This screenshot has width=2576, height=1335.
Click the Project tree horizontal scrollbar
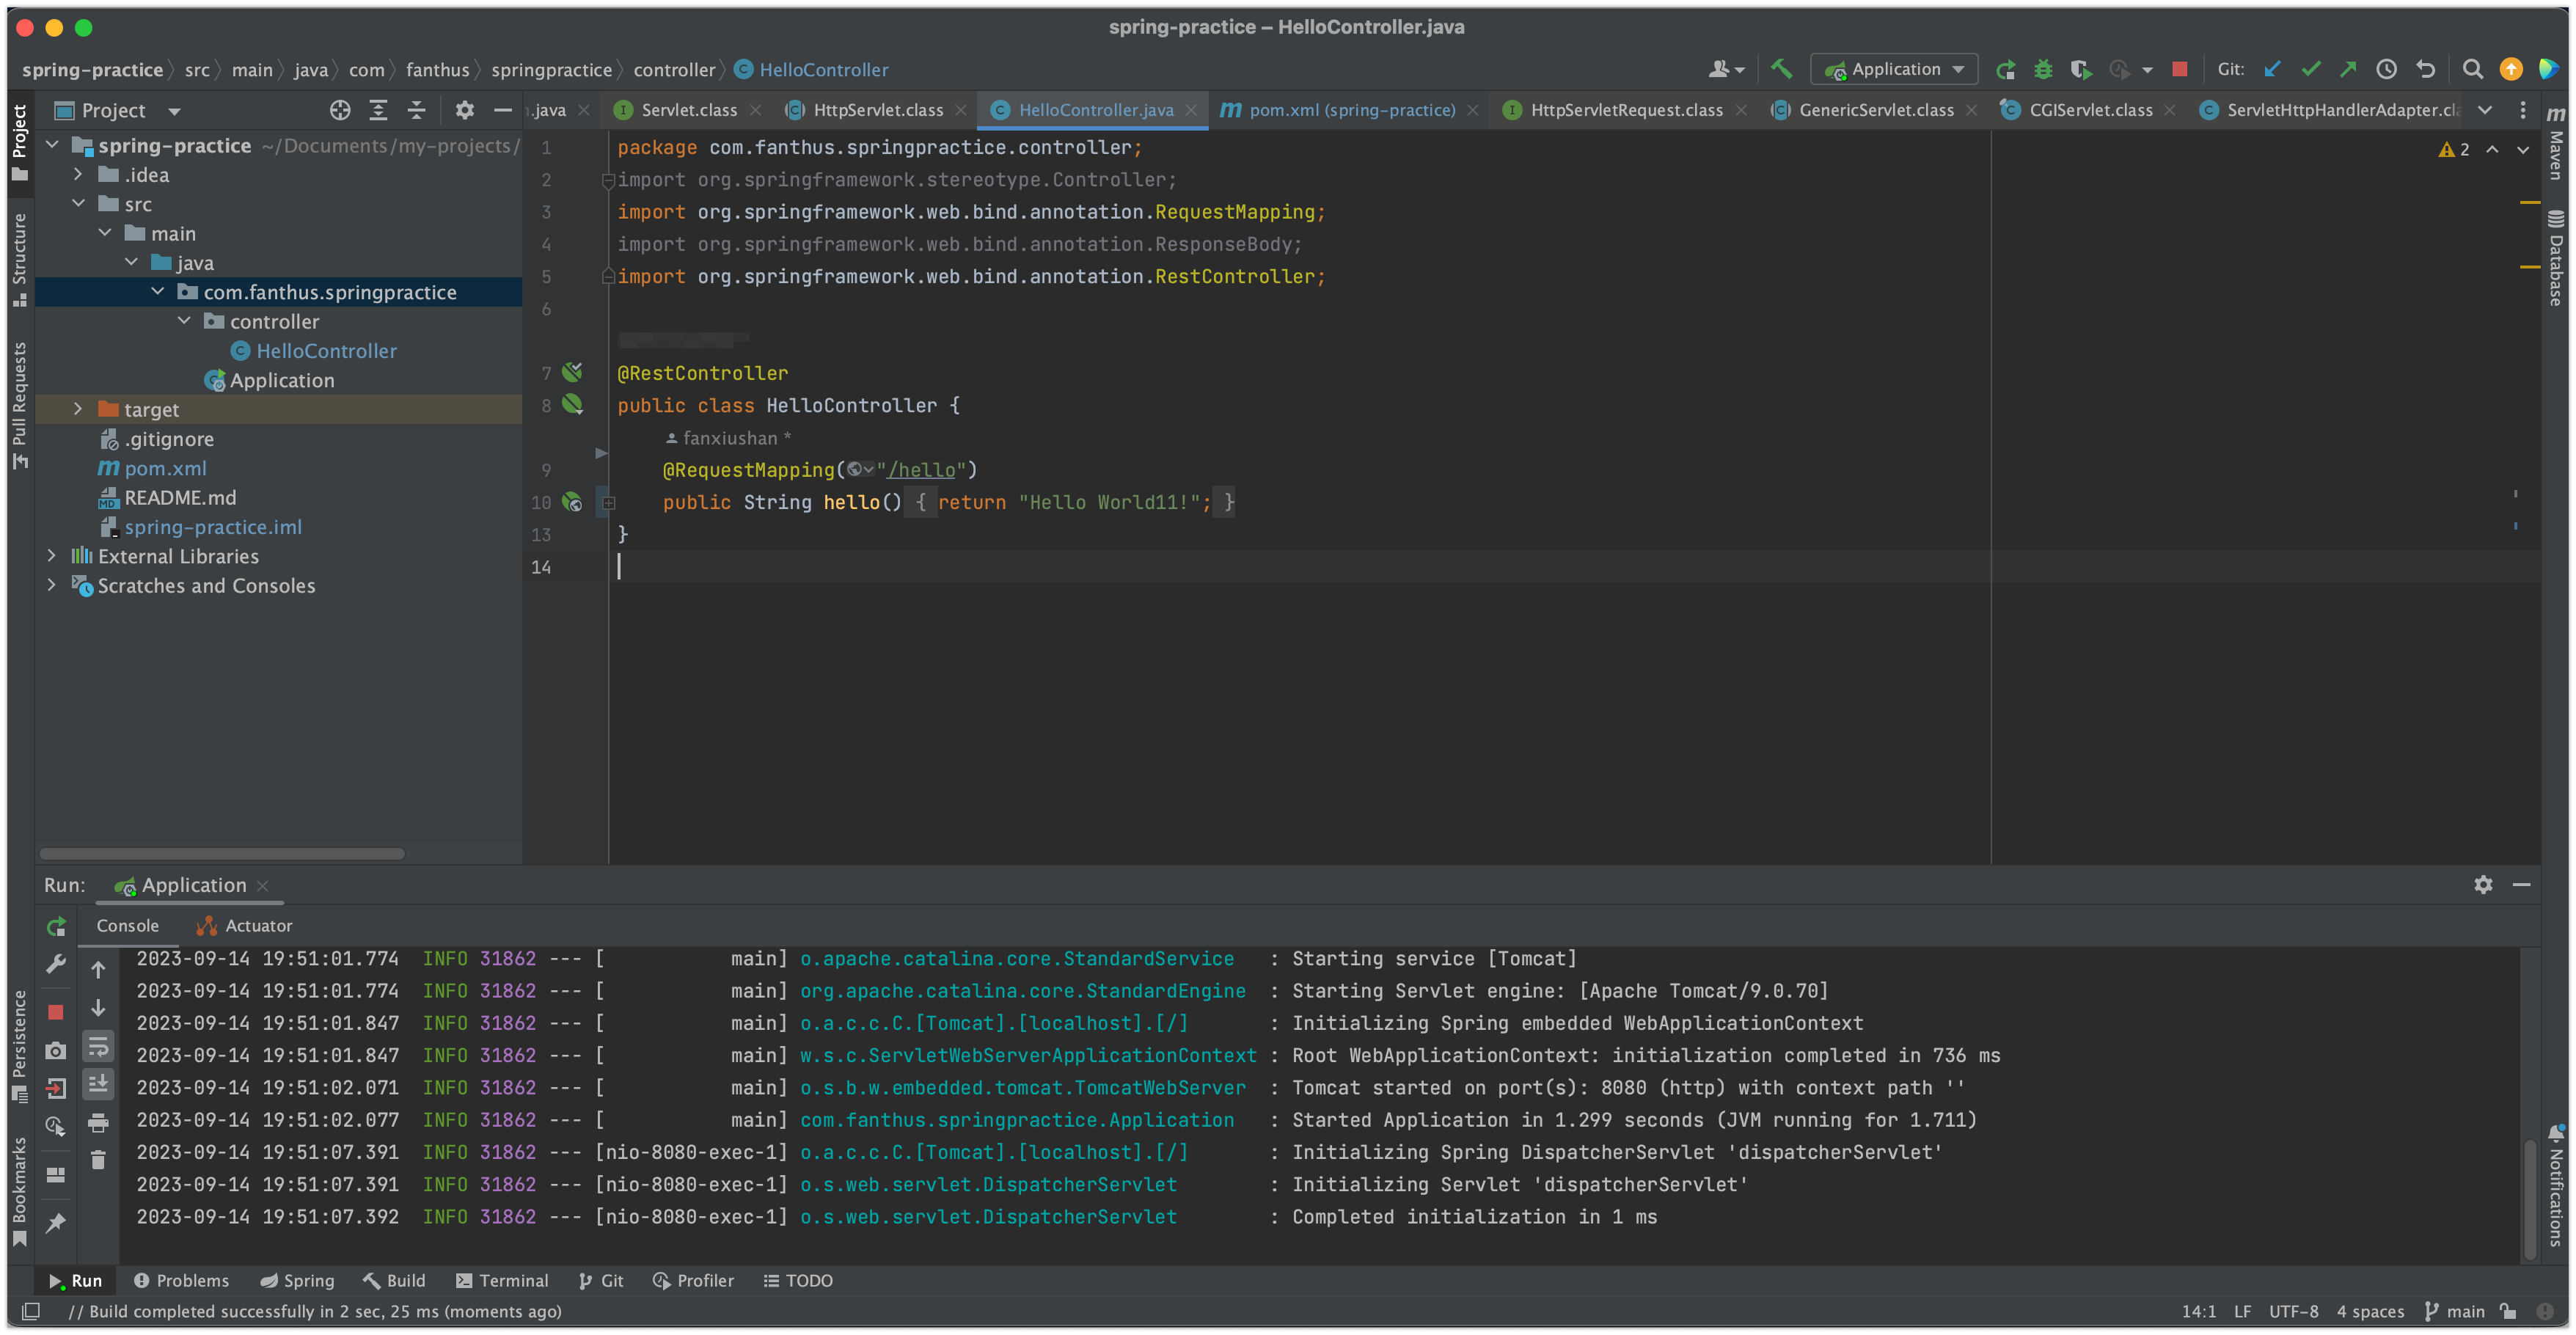(222, 854)
